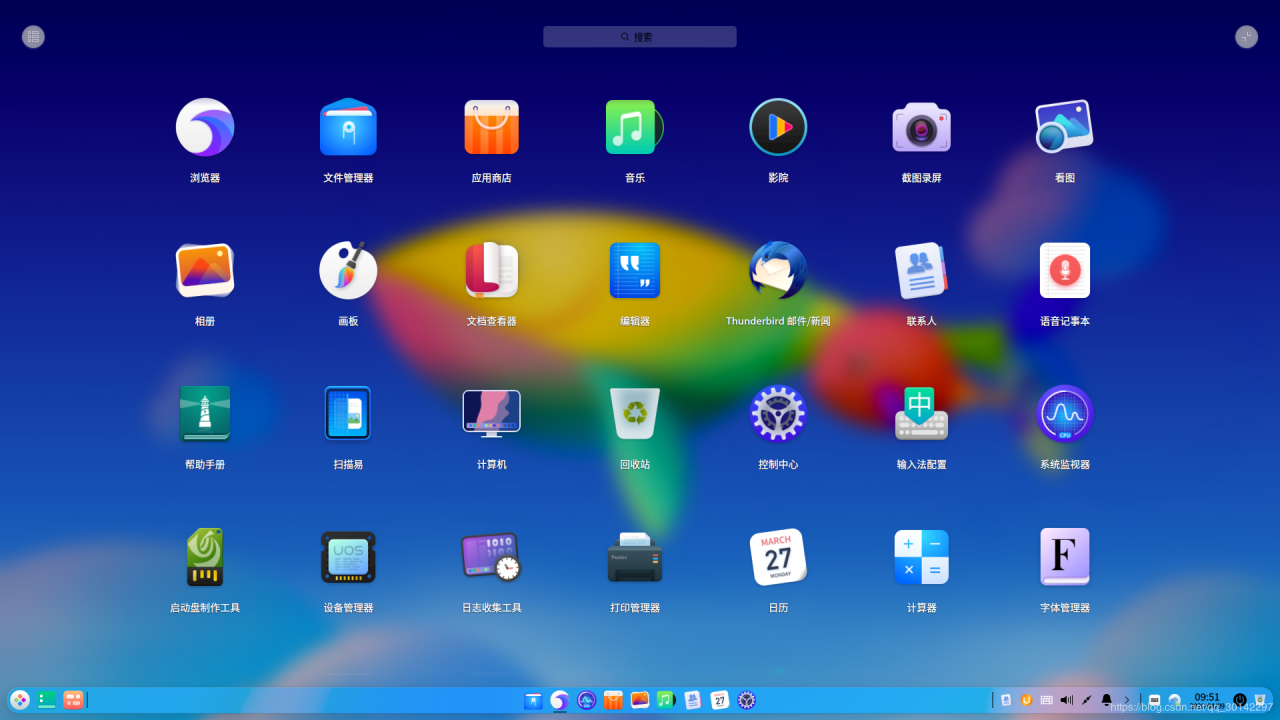Click the document tray icon
The width and height of the screenshot is (1280, 720).
click(x=1006, y=700)
